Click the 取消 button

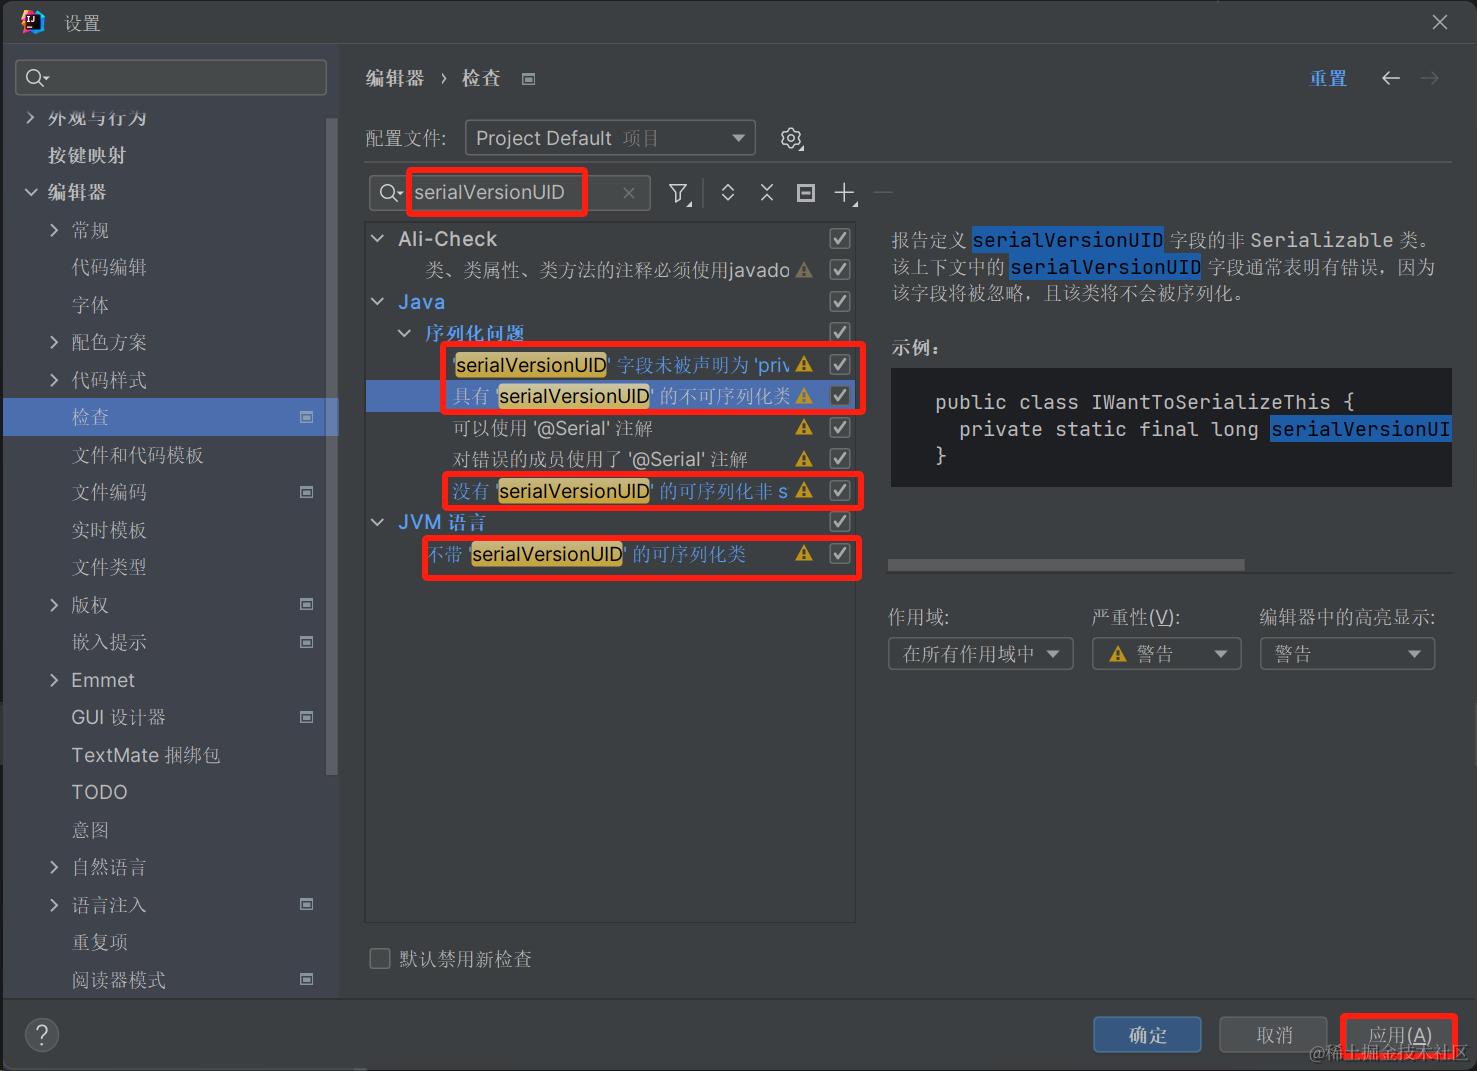tap(1273, 1035)
